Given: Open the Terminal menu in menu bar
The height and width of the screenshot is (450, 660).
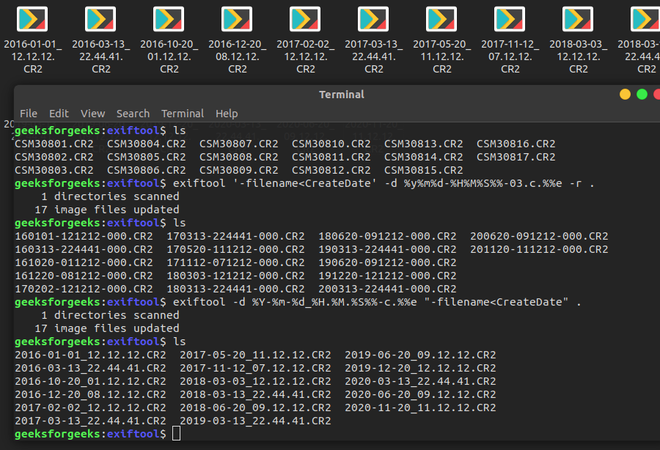Looking at the screenshot, I should (x=182, y=114).
